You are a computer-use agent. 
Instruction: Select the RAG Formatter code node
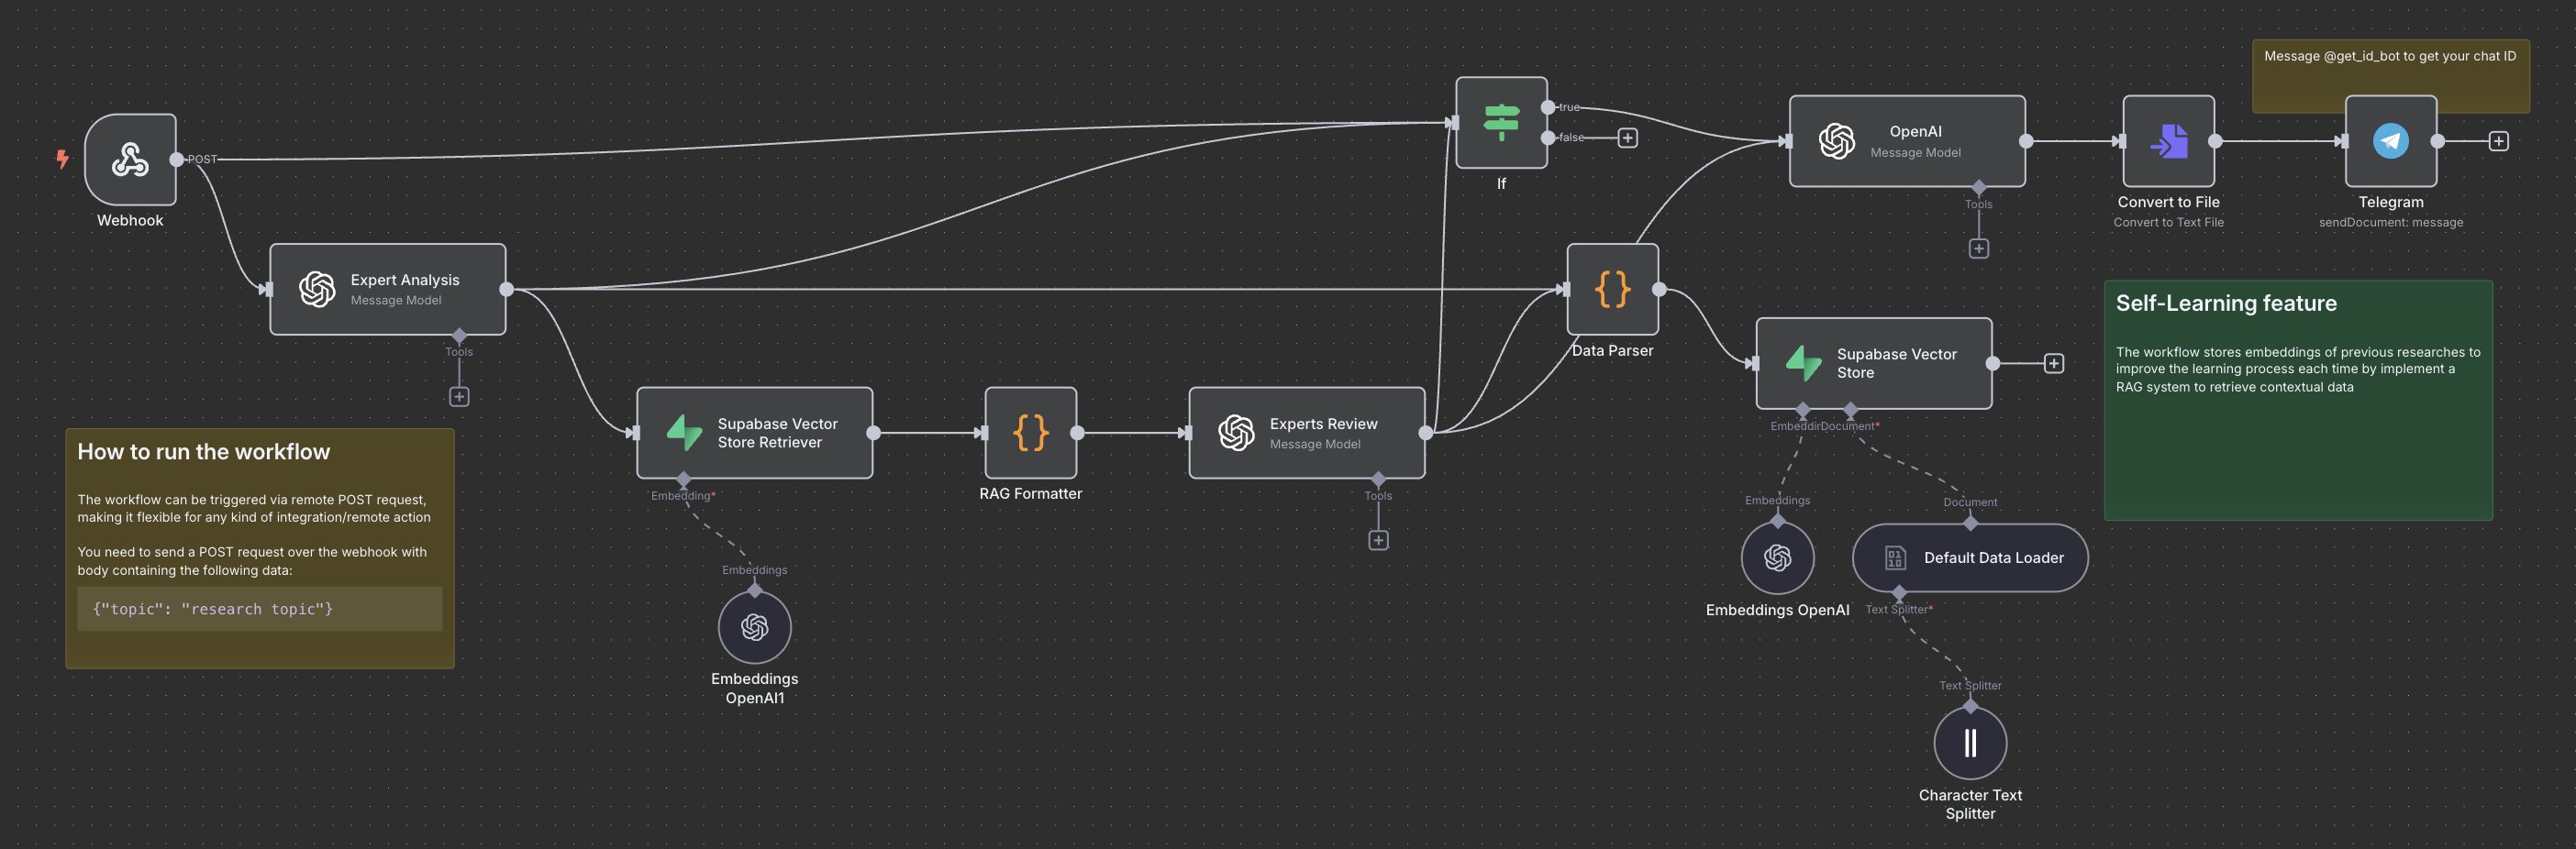(1030, 433)
